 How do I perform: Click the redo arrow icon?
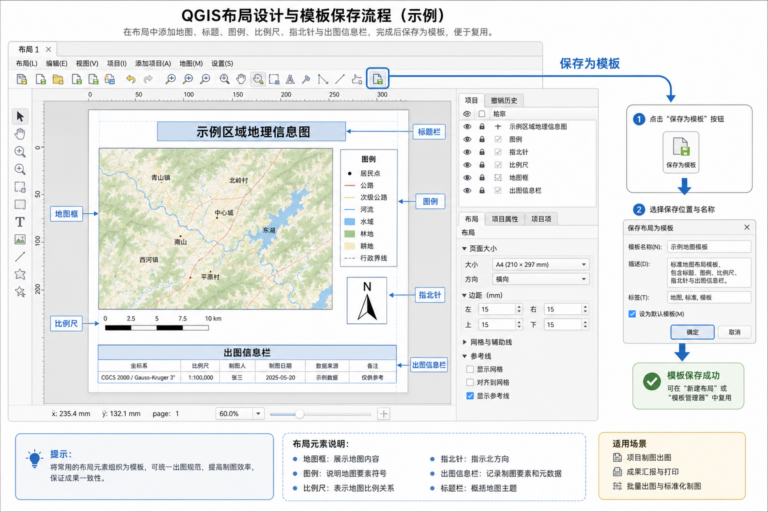click(x=148, y=79)
